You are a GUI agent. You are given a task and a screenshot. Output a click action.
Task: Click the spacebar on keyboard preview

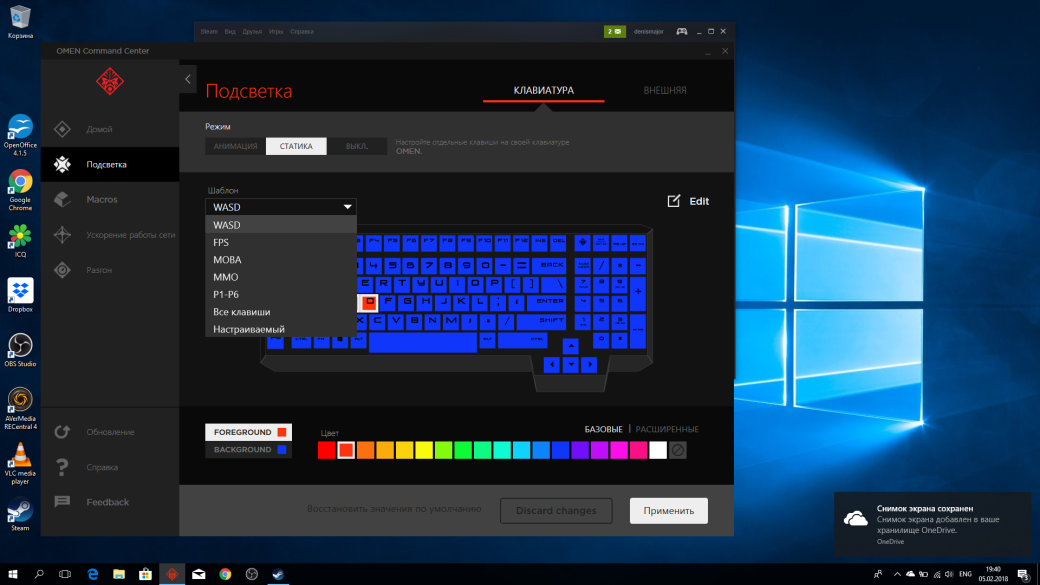[422, 342]
